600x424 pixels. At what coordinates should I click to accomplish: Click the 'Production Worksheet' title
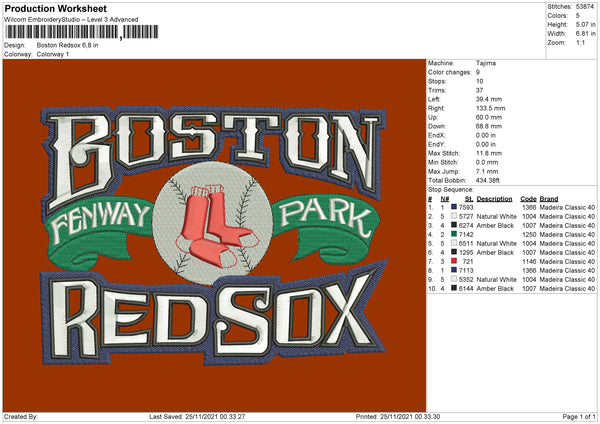point(56,8)
